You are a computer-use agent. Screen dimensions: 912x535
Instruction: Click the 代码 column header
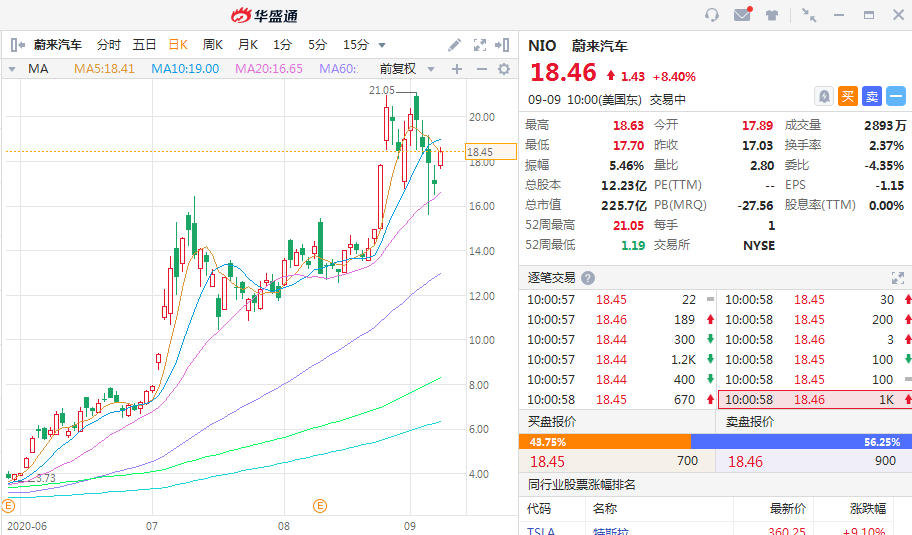(539, 509)
